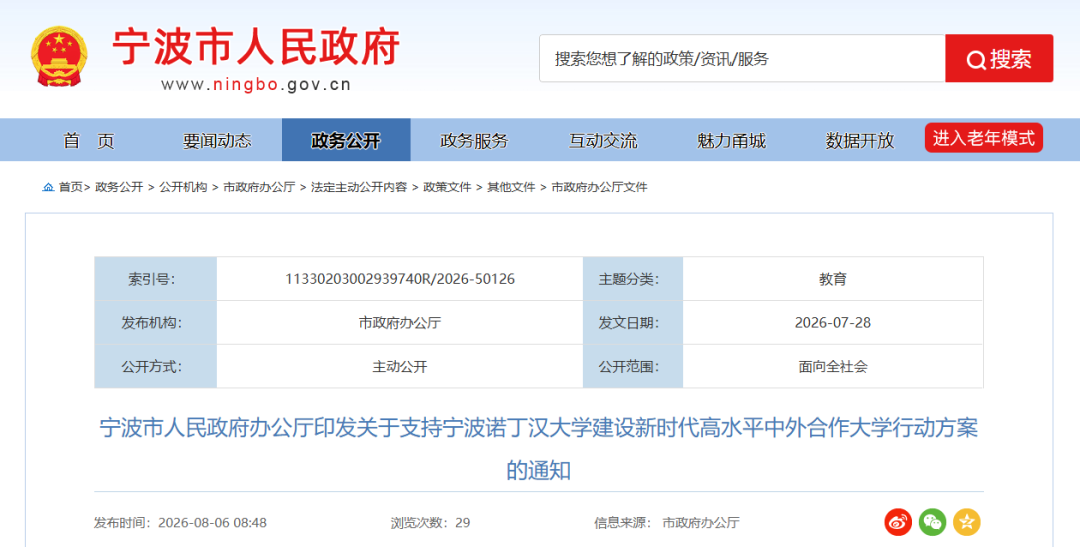
Task: Share the notice to Weibo
Action: click(x=898, y=522)
